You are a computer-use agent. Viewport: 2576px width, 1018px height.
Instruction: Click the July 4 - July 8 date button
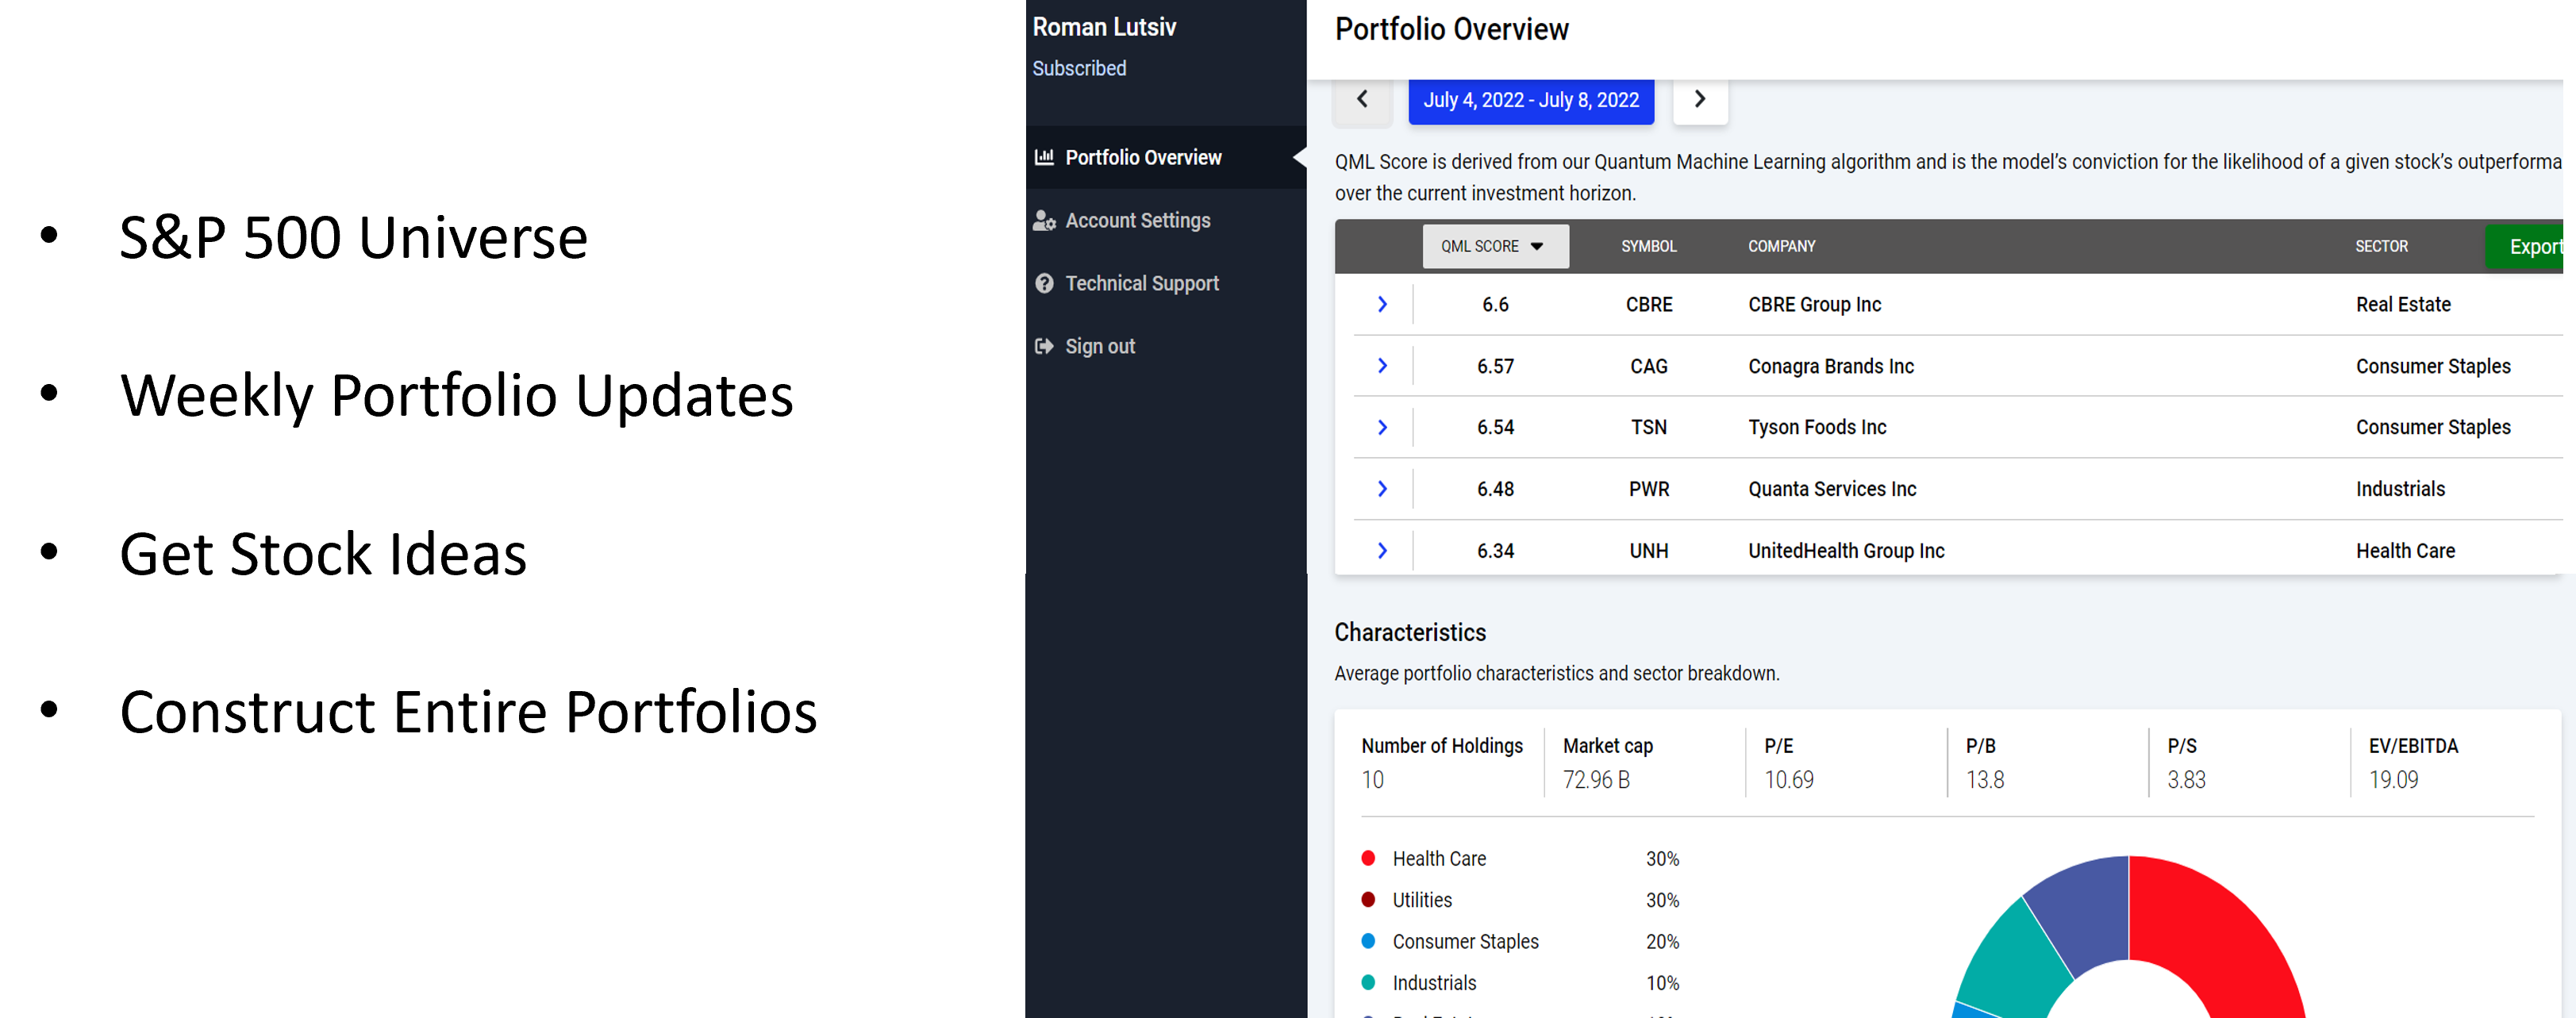[x=1530, y=100]
